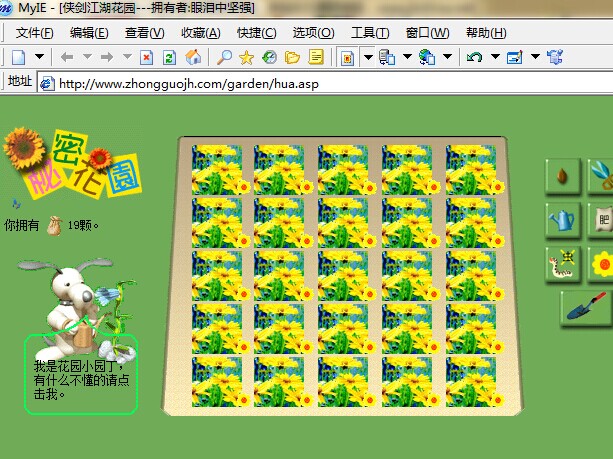Expand the back history dropdown arrow
The height and width of the screenshot is (459, 613).
87,57
